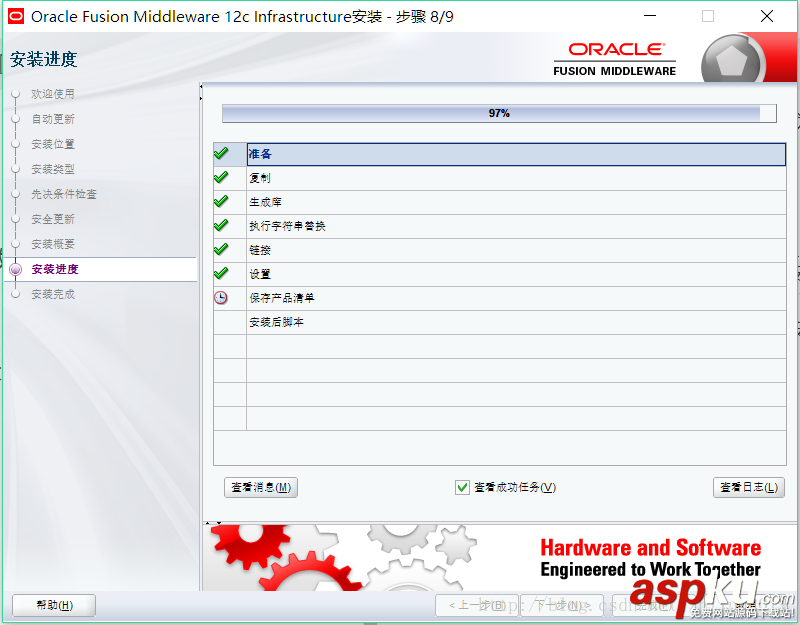Click the Hardware and Software banner image
This screenshot has width=800, height=625.
(500, 558)
